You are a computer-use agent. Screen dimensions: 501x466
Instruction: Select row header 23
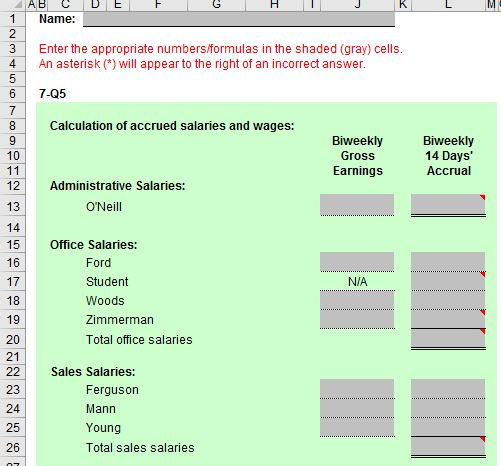click(x=13, y=390)
